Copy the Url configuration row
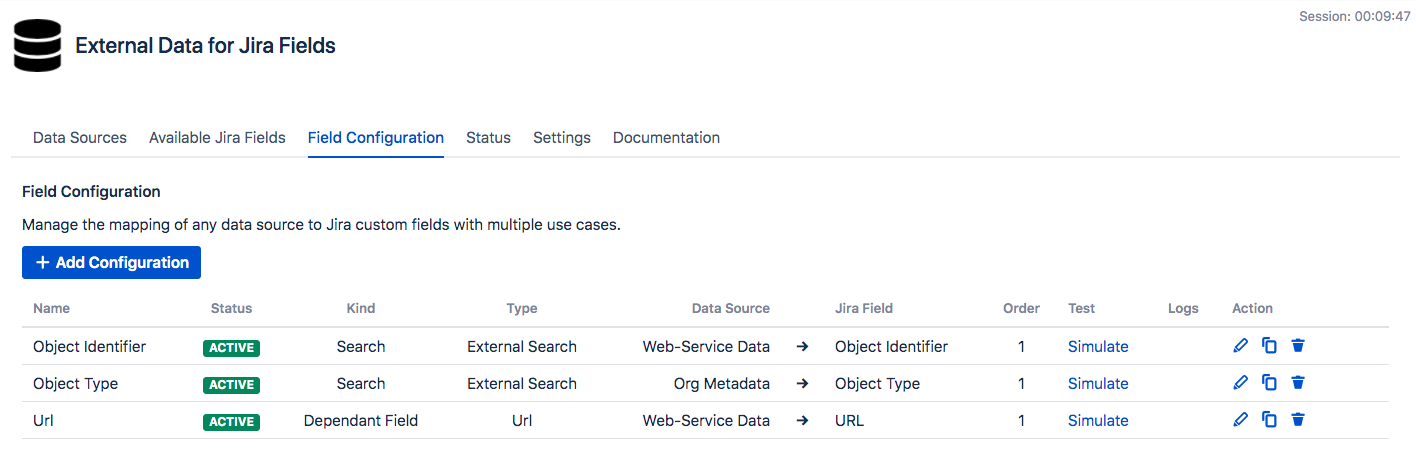The height and width of the screenshot is (469, 1416). click(1269, 420)
